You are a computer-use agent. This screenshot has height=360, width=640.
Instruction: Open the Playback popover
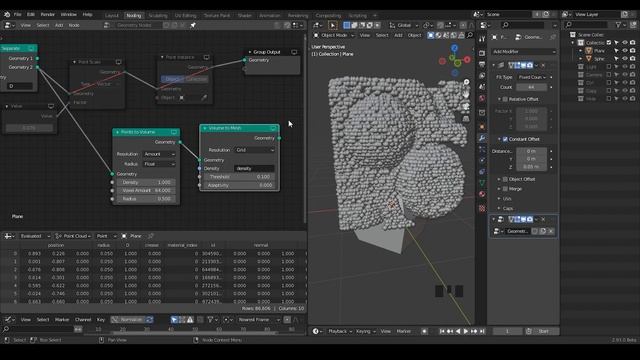point(340,331)
